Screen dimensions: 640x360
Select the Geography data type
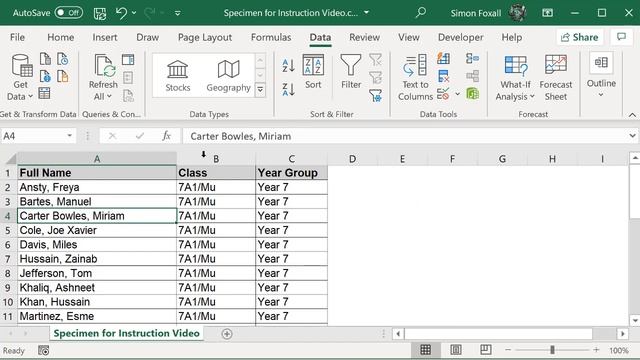pyautogui.click(x=228, y=76)
